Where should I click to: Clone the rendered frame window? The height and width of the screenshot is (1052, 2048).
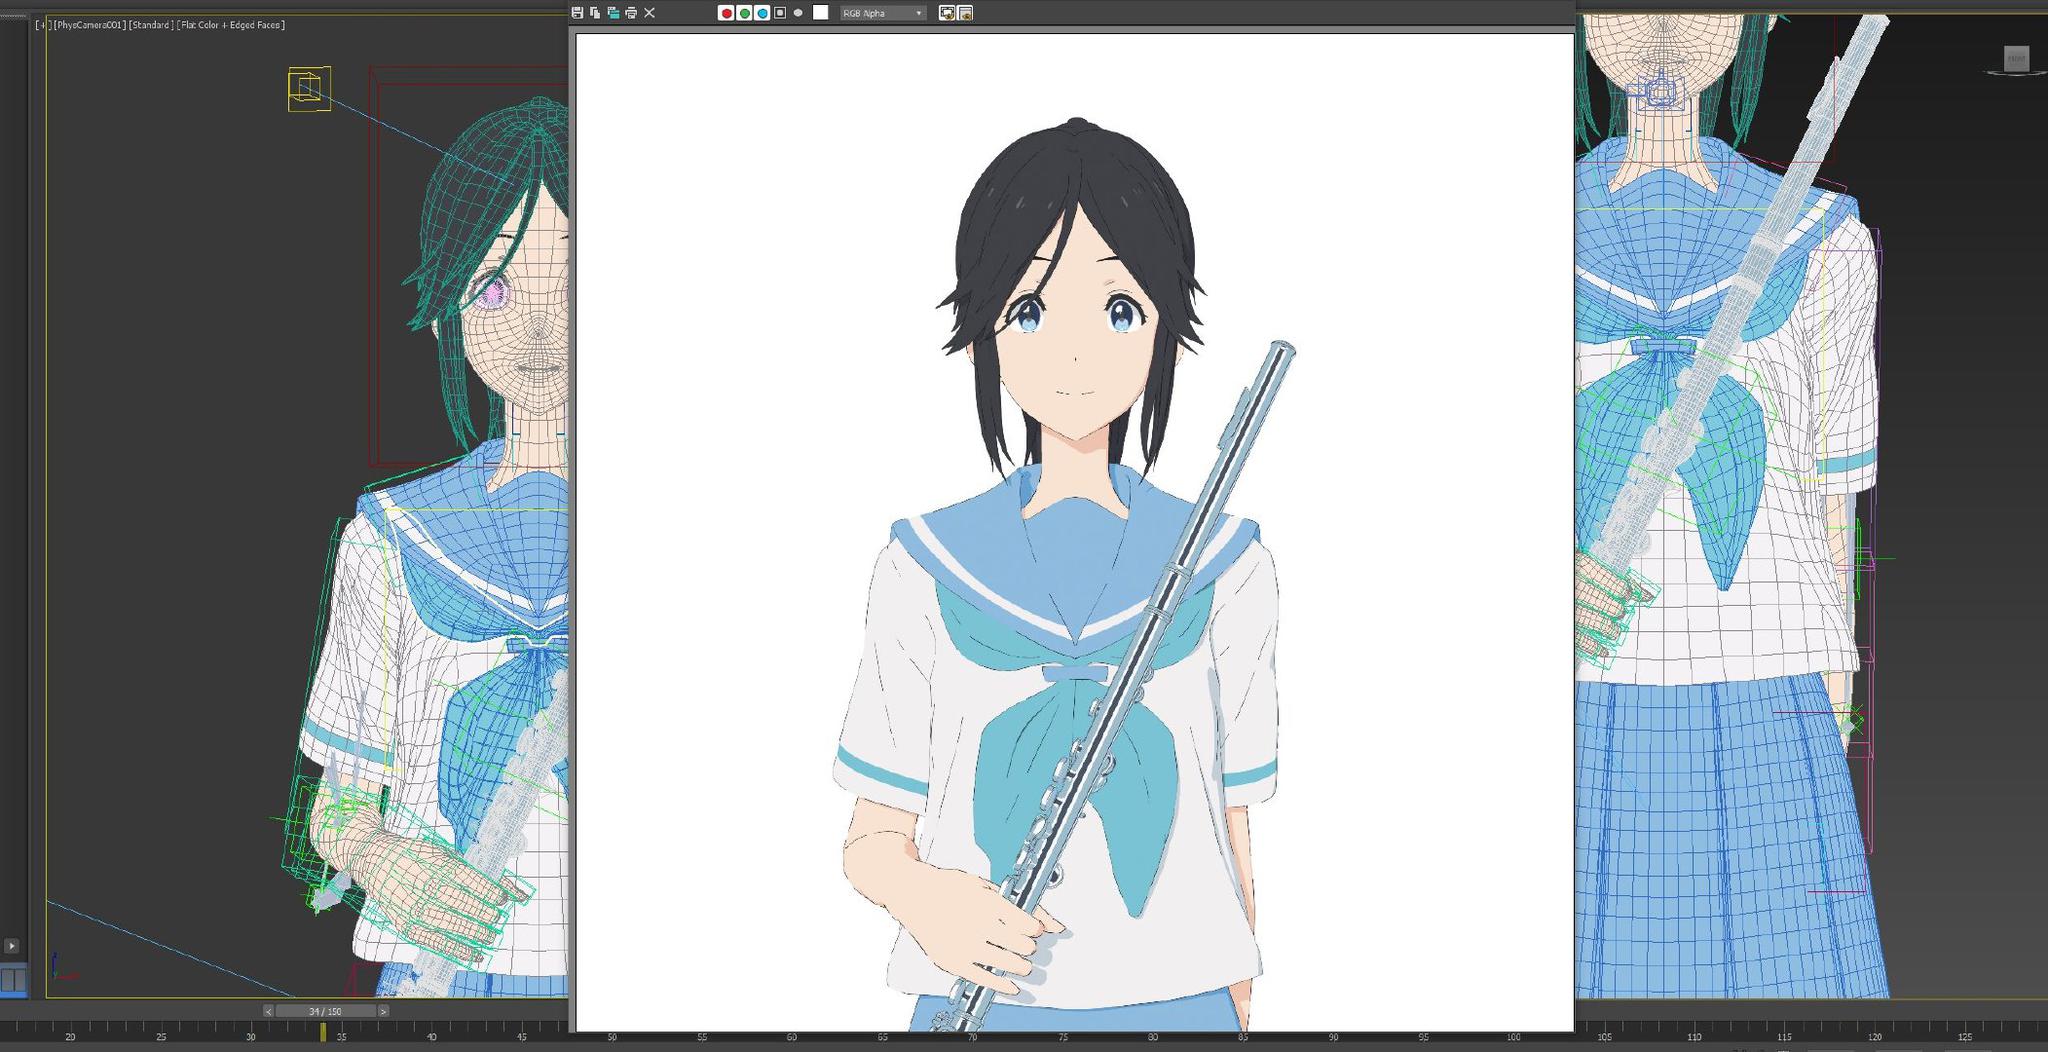[613, 13]
